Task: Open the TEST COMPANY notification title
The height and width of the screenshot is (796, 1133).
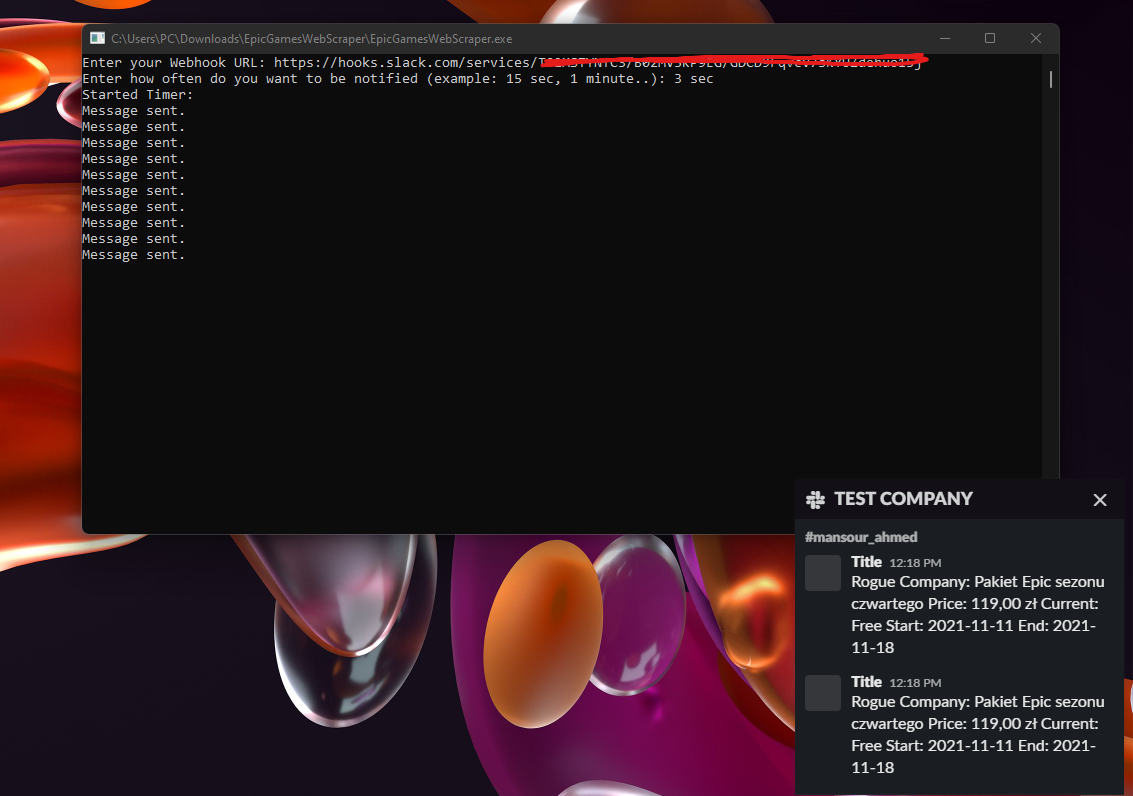Action: [x=903, y=498]
